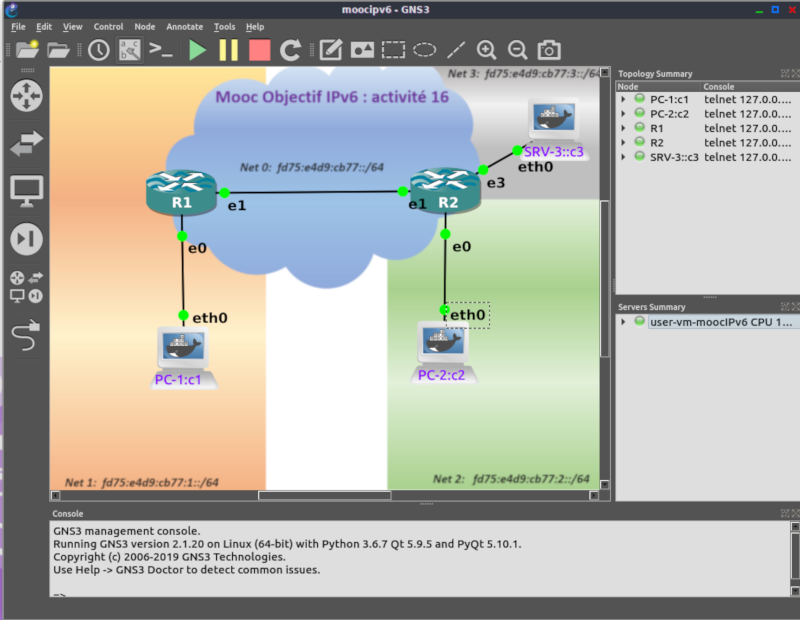Image resolution: width=800 pixels, height=620 pixels.
Task: Stop all nodes with red square
Action: pyautogui.click(x=260, y=50)
